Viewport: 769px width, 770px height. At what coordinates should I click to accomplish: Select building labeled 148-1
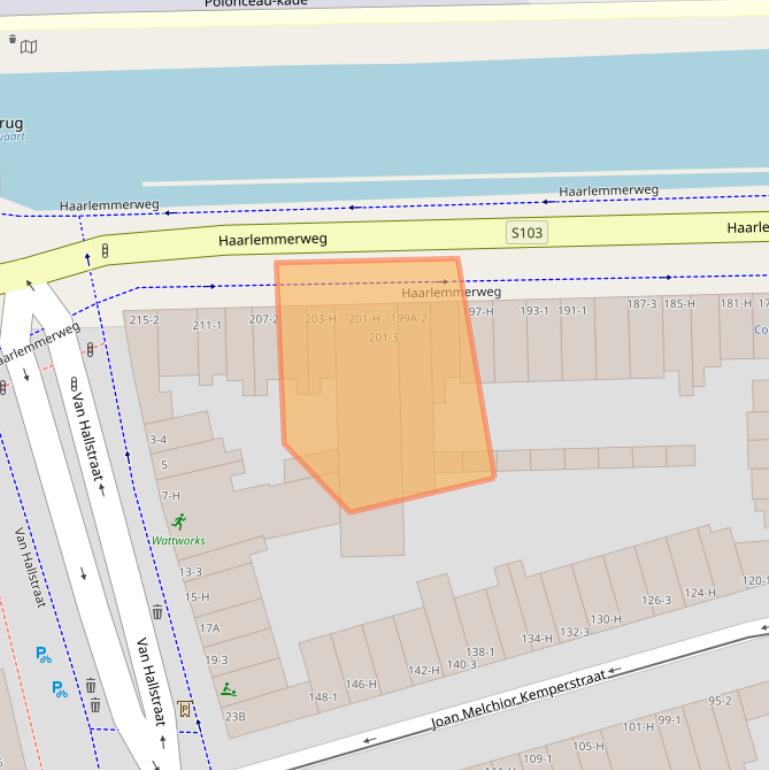coord(323,697)
